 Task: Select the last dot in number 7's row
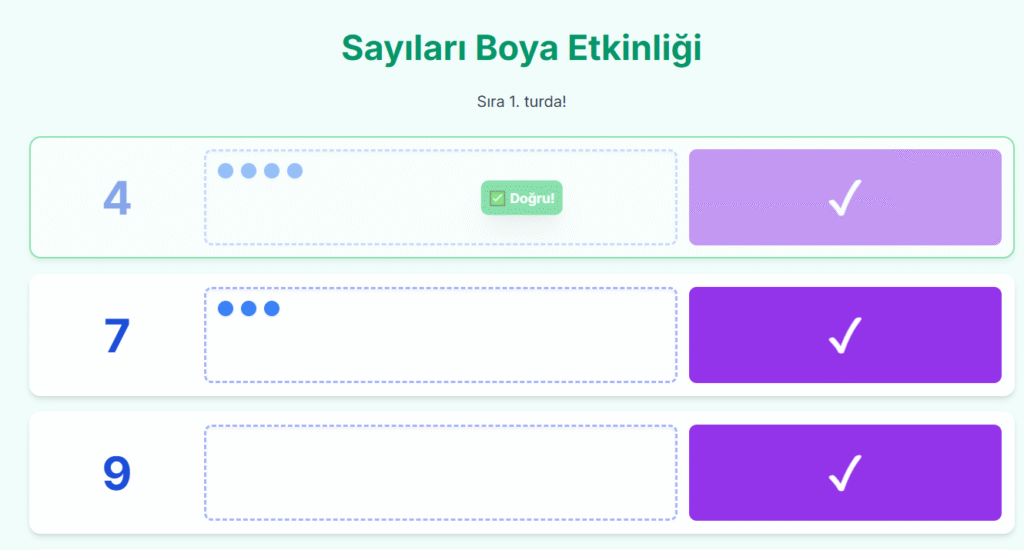[x=272, y=308]
